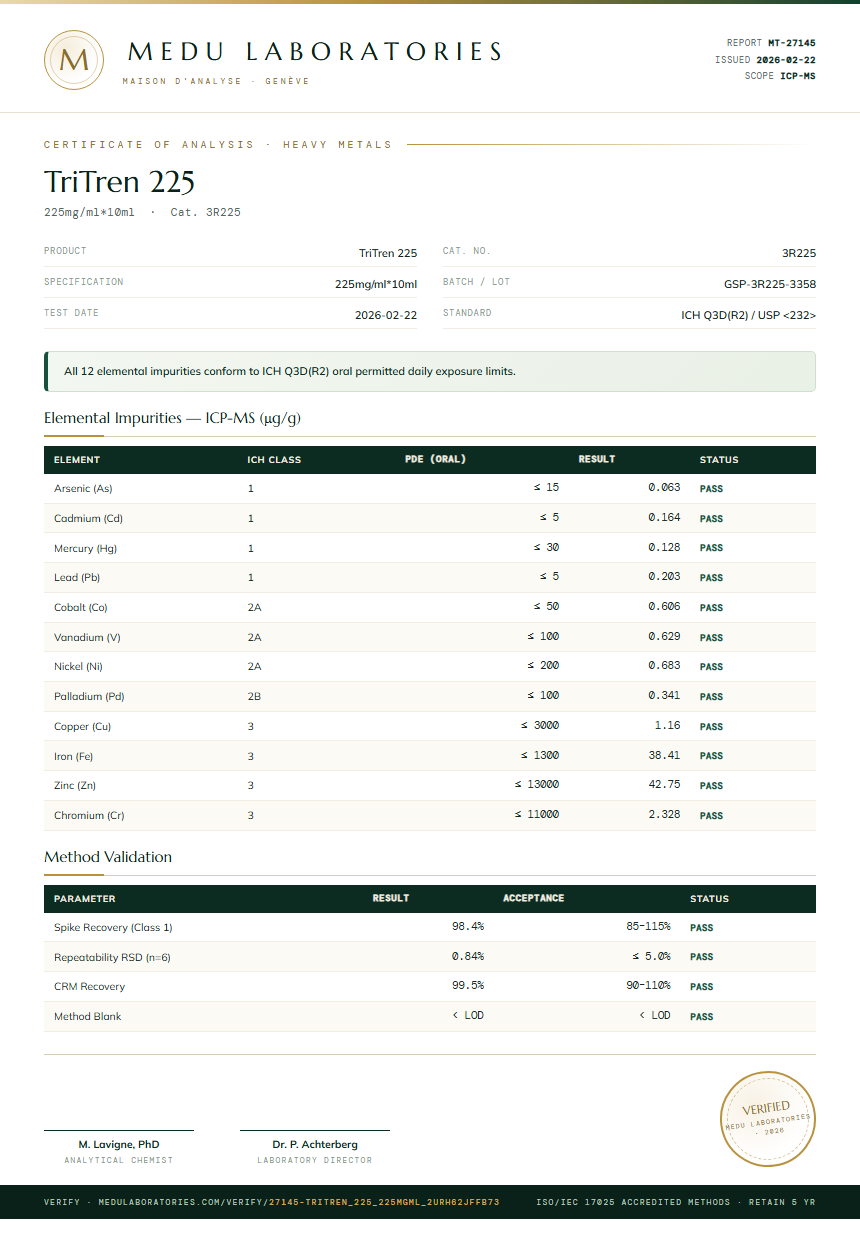Click the 225mg/ml*10ml specification value
This screenshot has width=860, height=1249.
click(376, 284)
